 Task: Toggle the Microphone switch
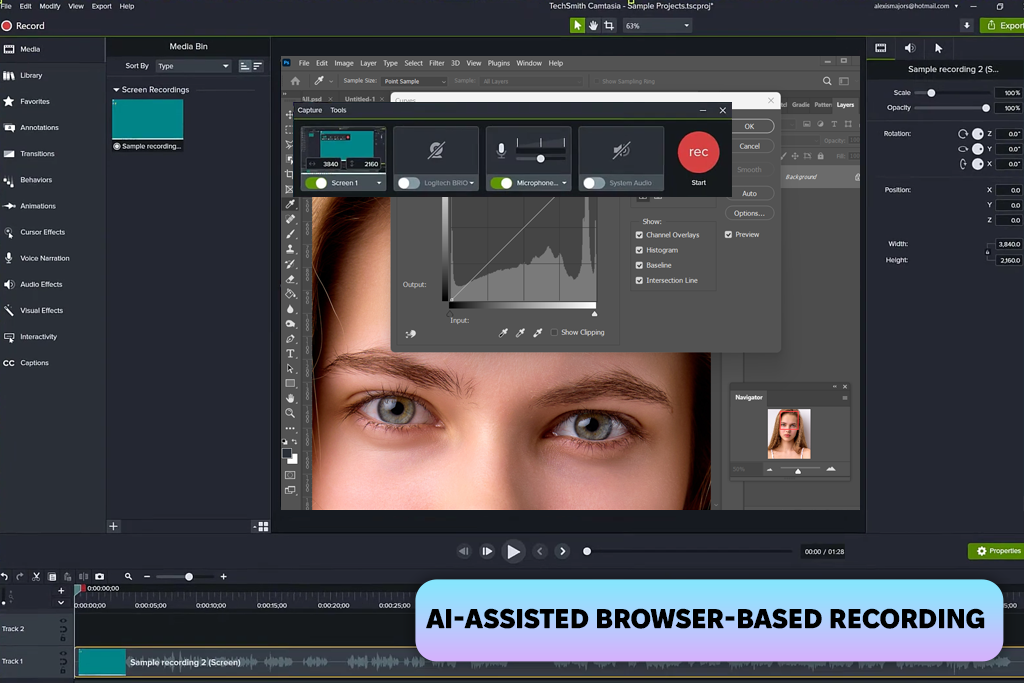click(x=502, y=183)
